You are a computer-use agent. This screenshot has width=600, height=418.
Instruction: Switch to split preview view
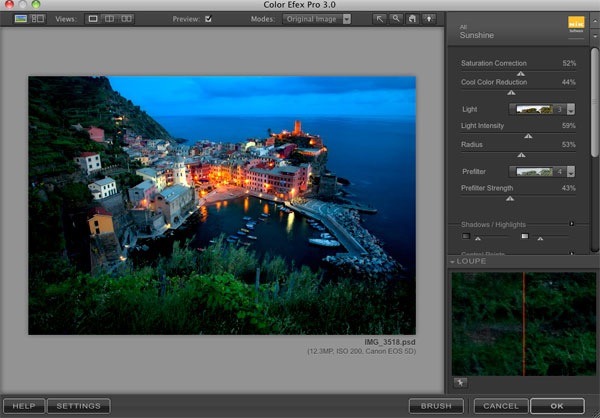coord(110,18)
